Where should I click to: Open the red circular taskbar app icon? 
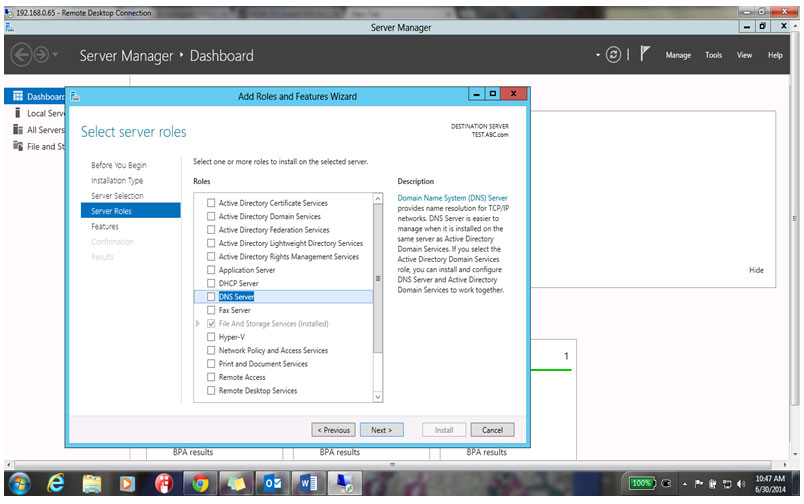(164, 483)
